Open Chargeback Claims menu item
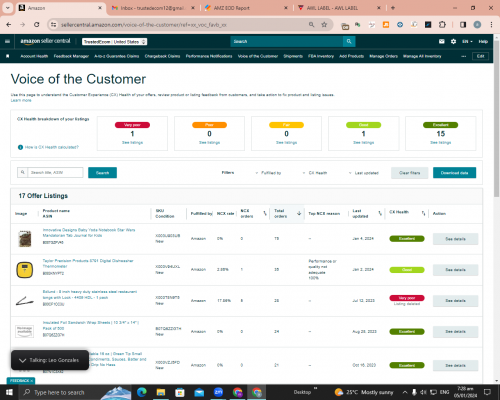Viewport: 500px width, 400px height. pyautogui.click(x=162, y=56)
